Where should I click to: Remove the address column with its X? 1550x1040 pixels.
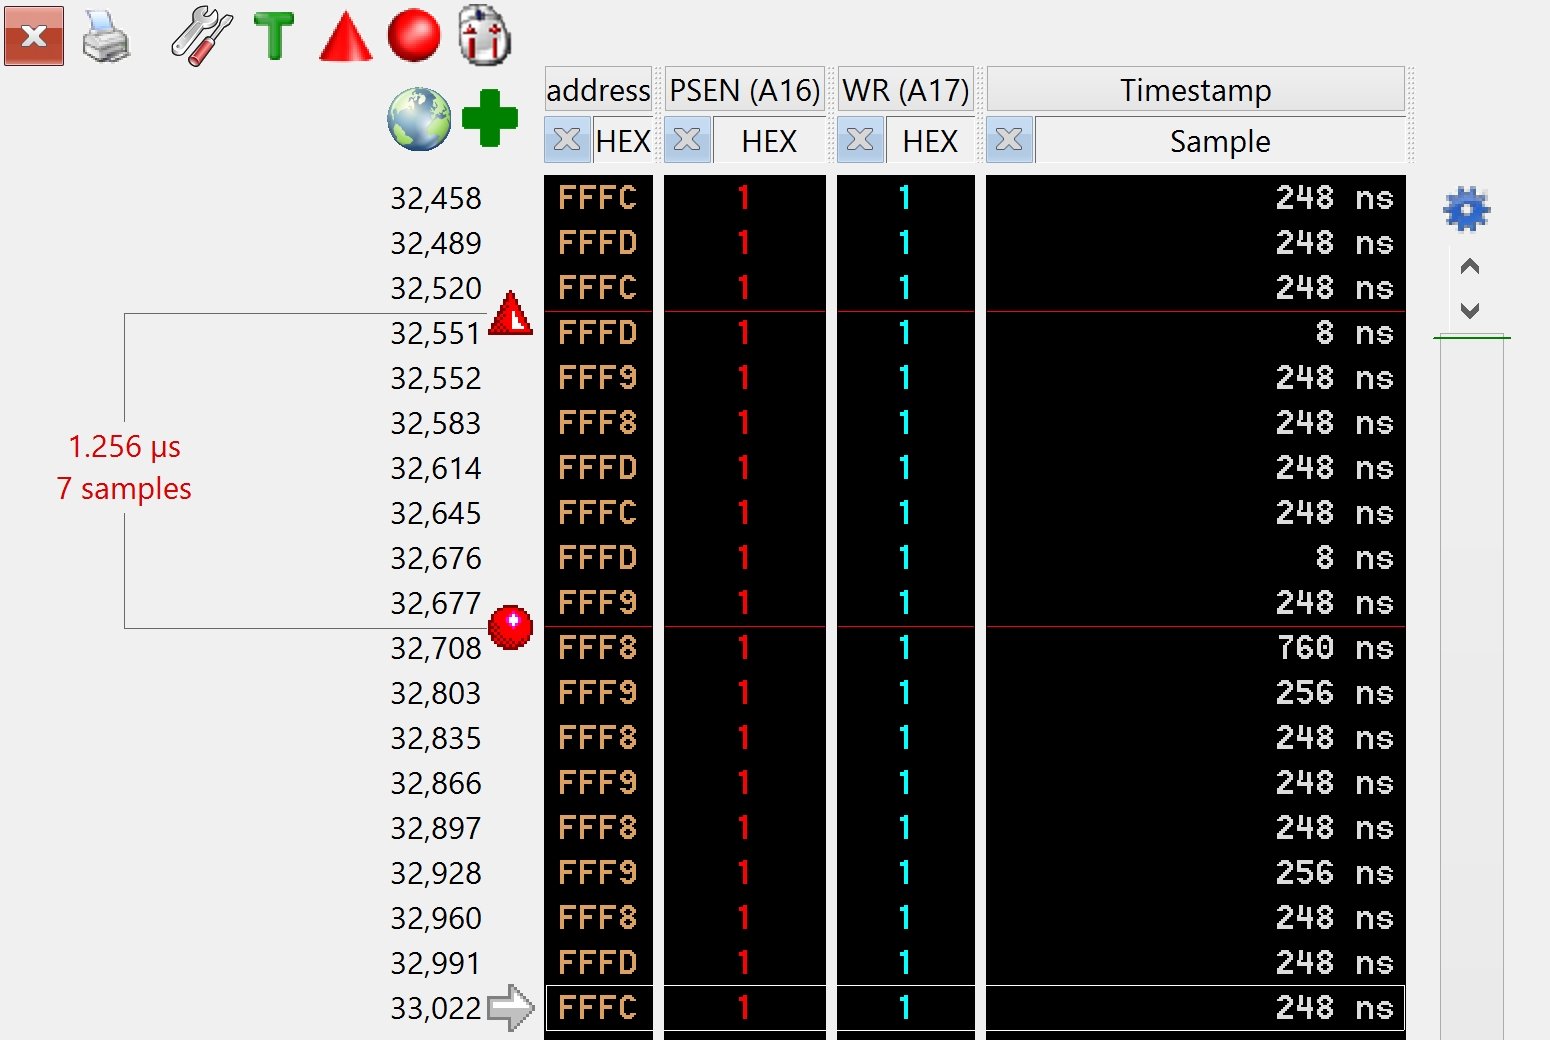point(567,140)
